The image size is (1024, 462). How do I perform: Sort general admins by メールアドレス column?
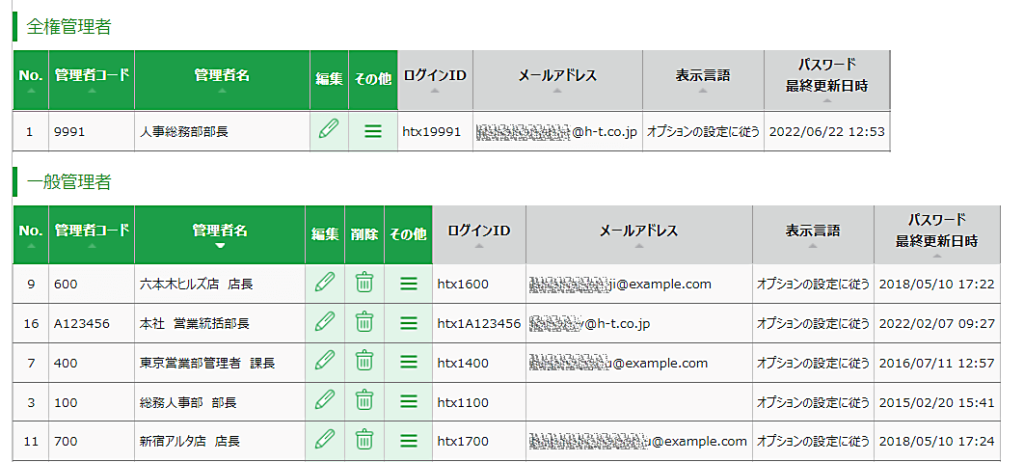[638, 235]
